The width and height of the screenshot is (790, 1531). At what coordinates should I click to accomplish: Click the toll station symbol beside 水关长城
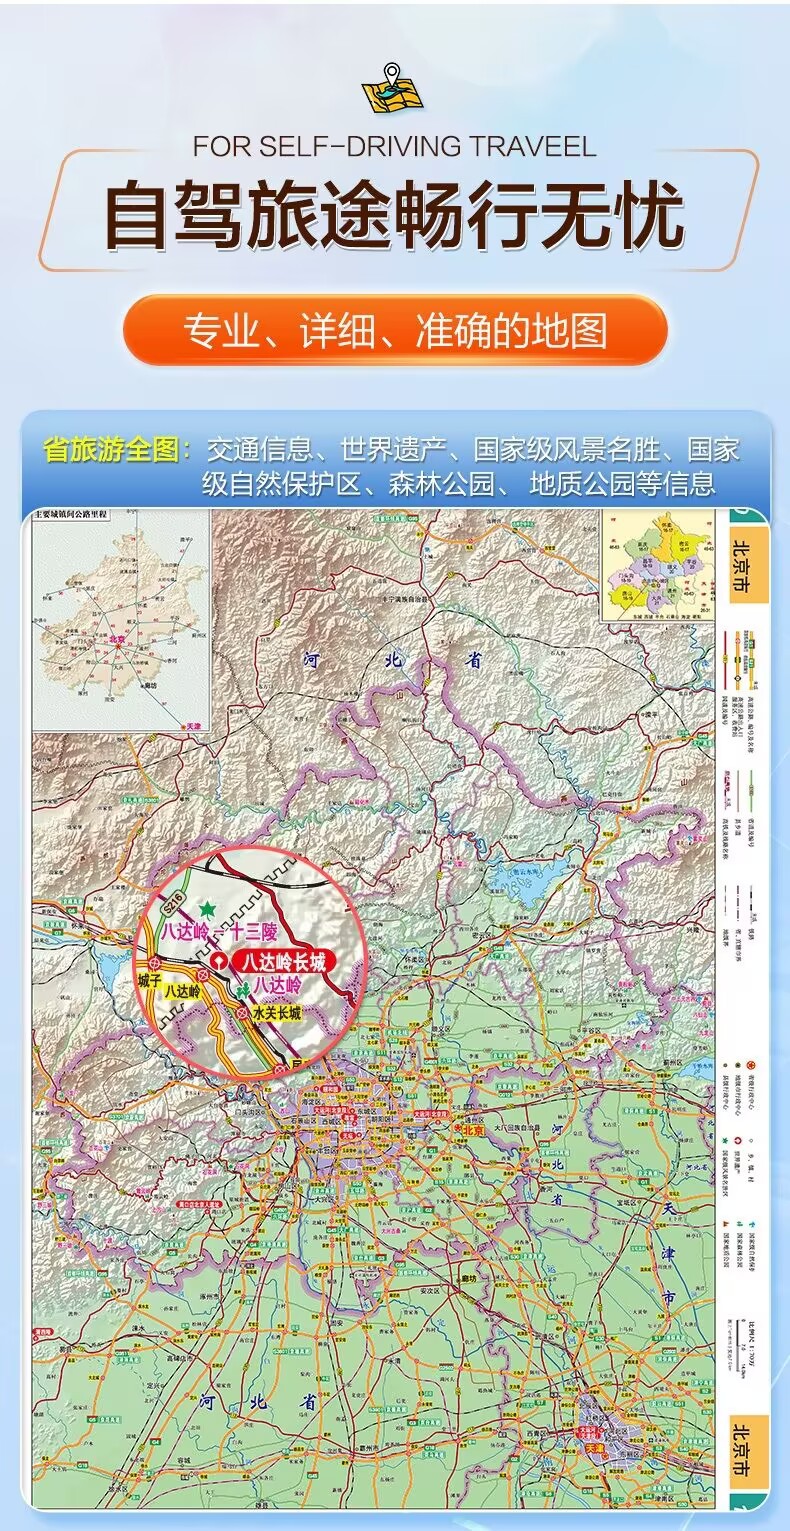click(242, 1013)
